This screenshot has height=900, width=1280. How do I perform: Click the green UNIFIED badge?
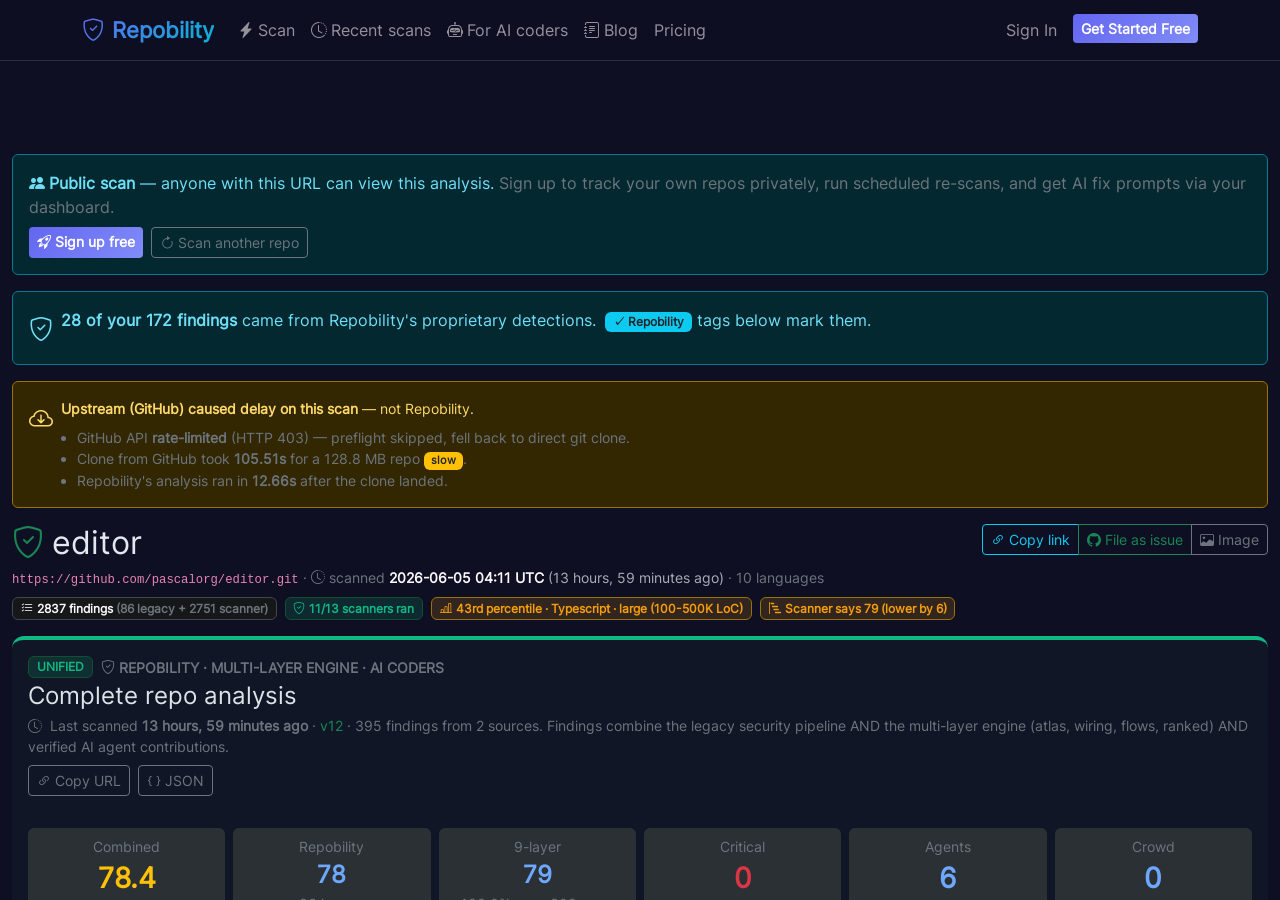60,667
